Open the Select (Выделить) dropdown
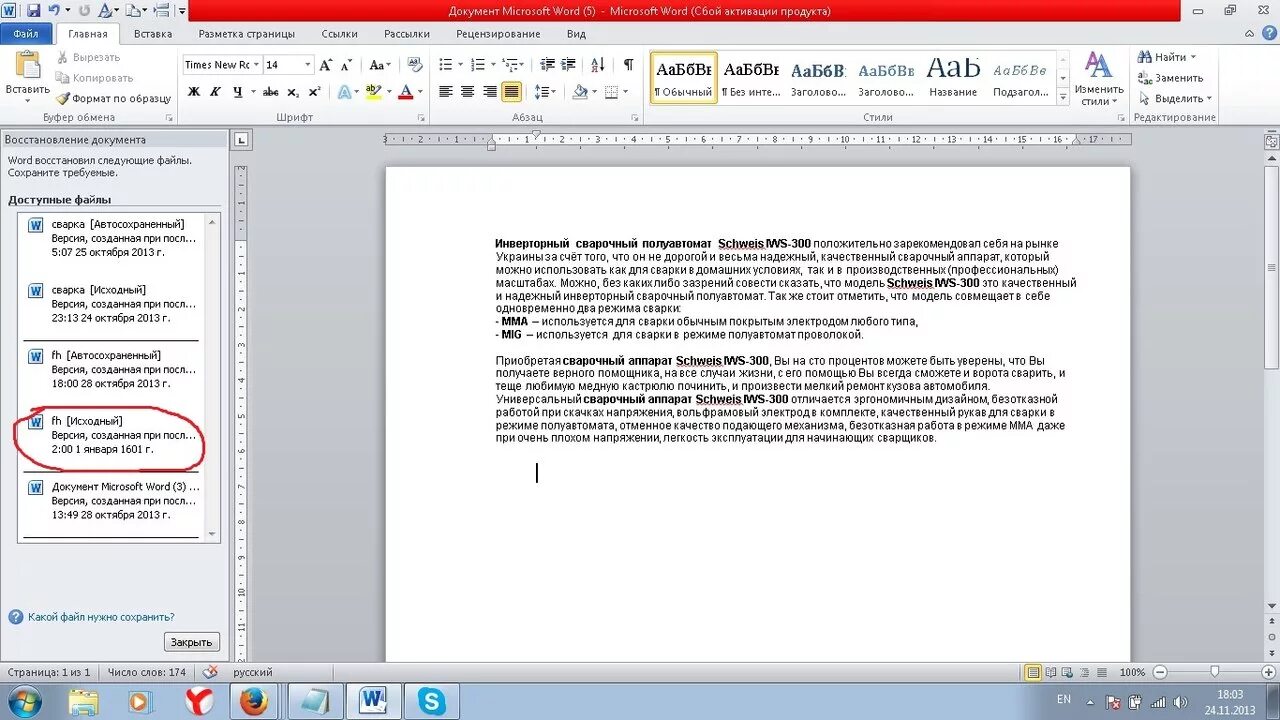The height and width of the screenshot is (720, 1280). pos(1174,99)
